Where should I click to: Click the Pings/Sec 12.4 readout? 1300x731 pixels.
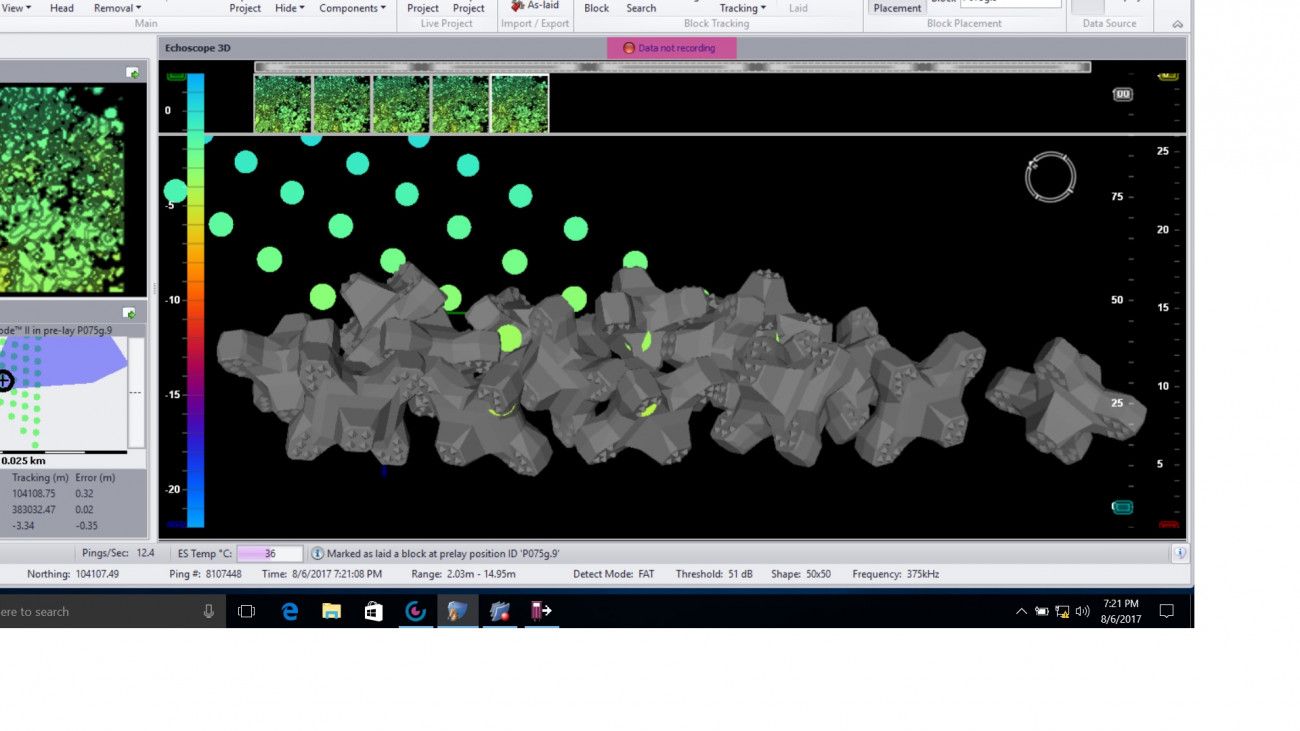118,553
